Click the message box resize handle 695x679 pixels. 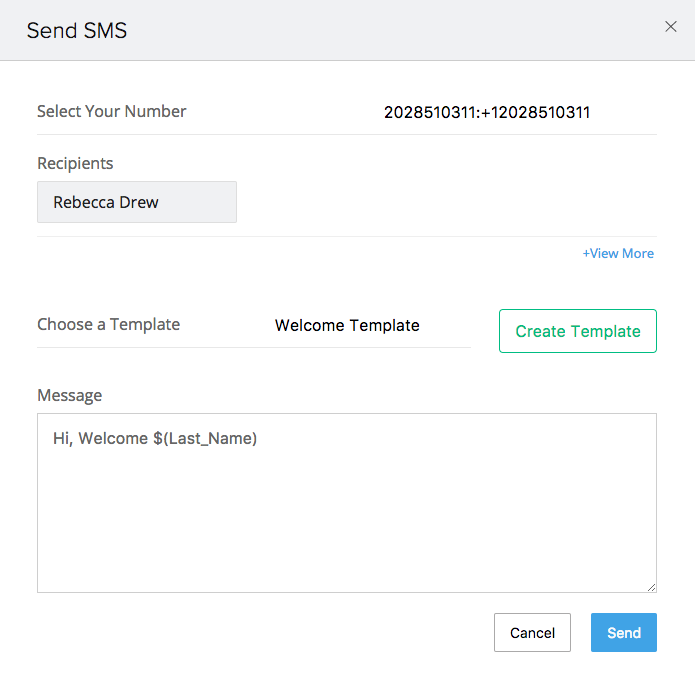click(651, 587)
